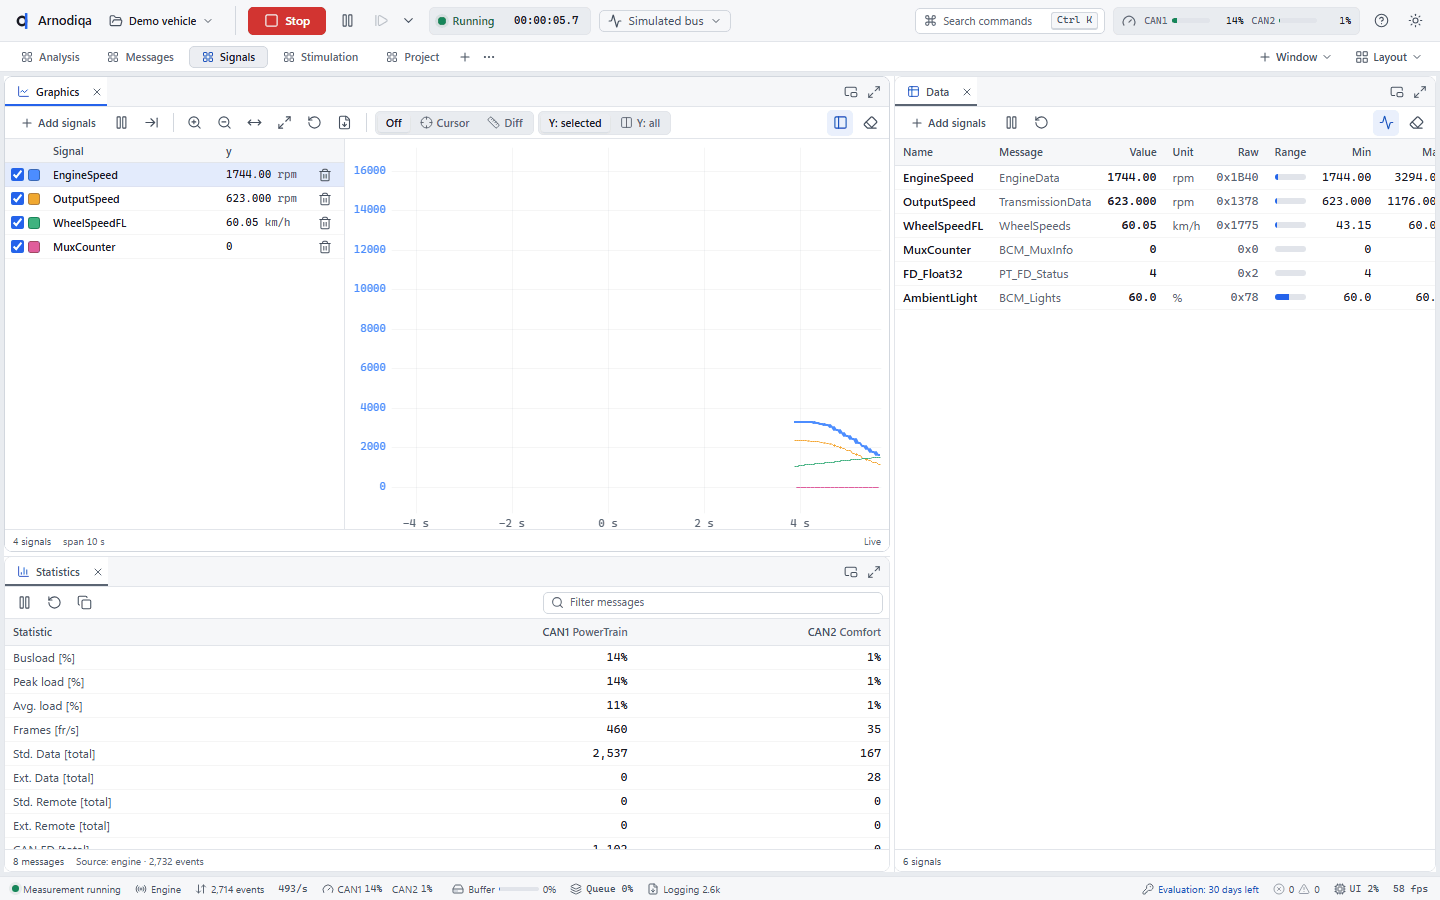Copy statistics with the copy icon
Viewport: 1440px width, 900px height.
(84, 603)
